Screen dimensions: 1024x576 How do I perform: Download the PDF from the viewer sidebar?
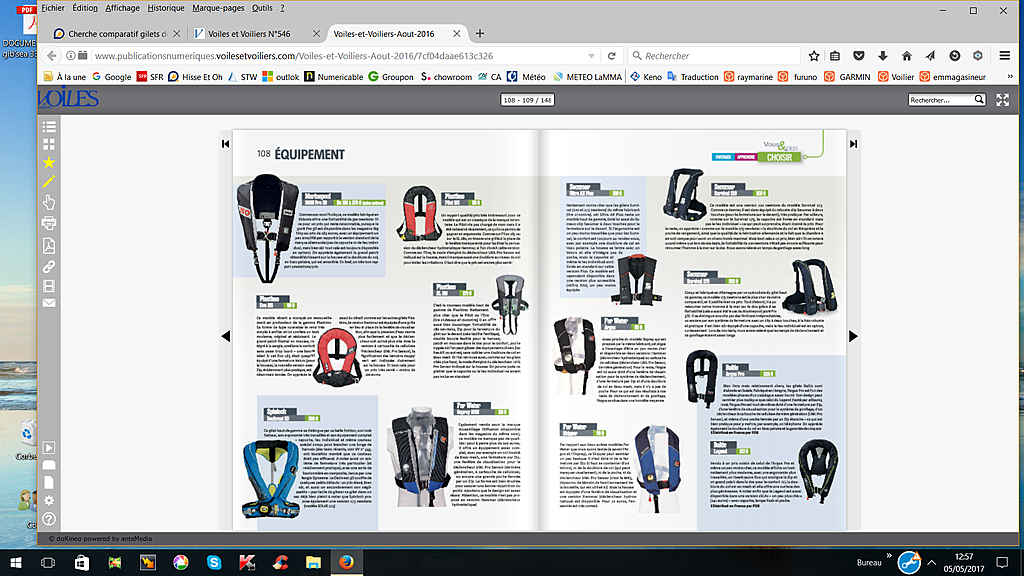(49, 246)
